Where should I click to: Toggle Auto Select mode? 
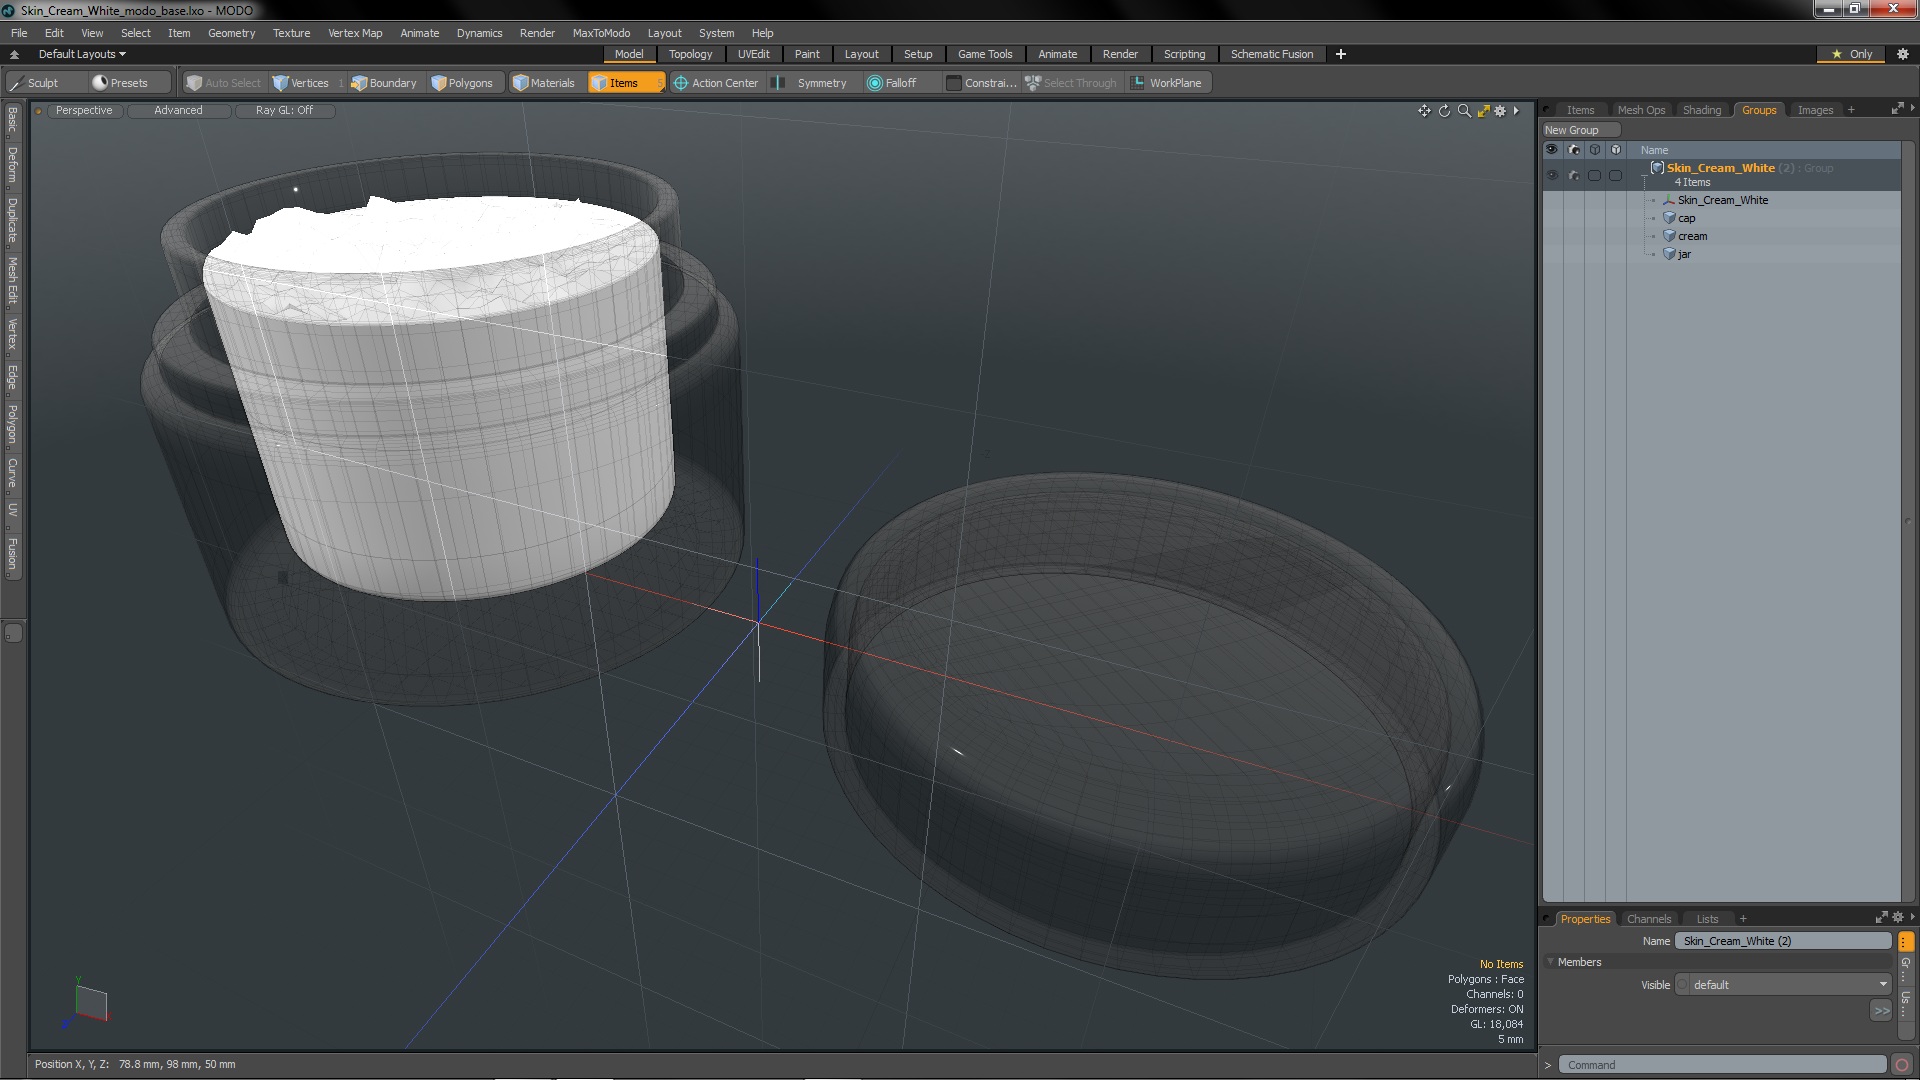pos(224,83)
